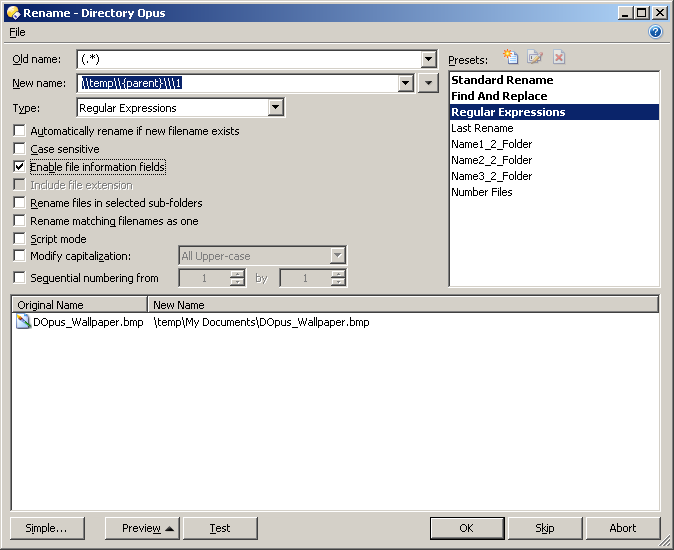Uncheck Enable file information fields
The image size is (674, 550).
pos(20,167)
